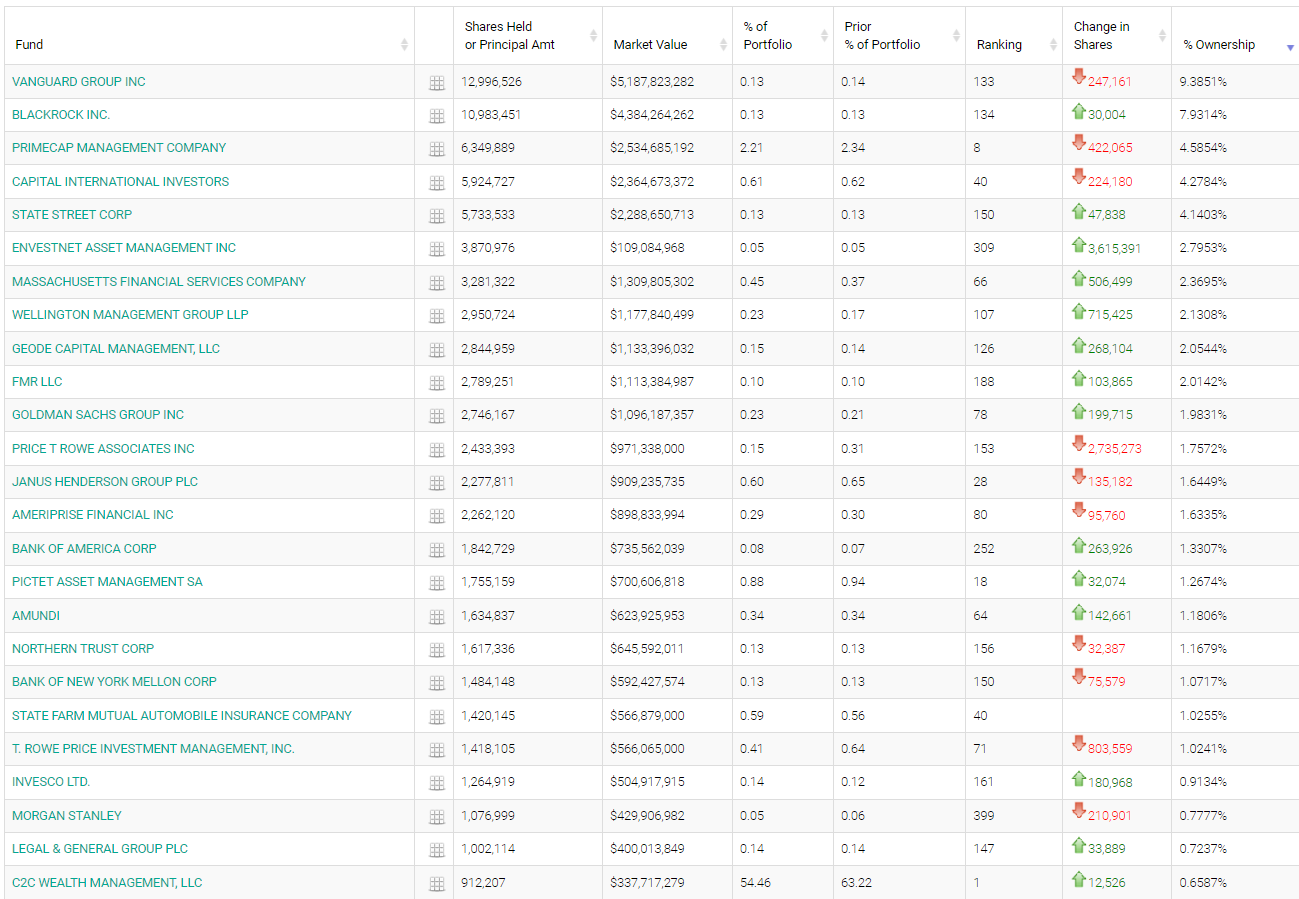Viewport: 1299px width, 899px height.
Task: Click C2C portfolio percentage 54.46
Action: point(755,882)
